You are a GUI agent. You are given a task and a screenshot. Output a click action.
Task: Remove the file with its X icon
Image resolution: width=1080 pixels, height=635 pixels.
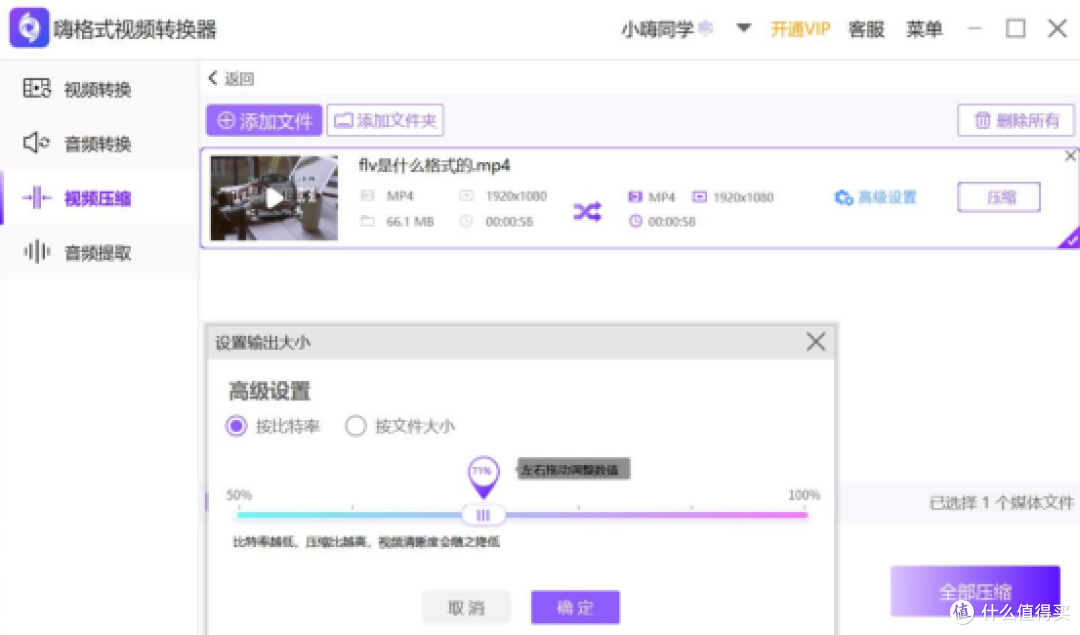1070,156
